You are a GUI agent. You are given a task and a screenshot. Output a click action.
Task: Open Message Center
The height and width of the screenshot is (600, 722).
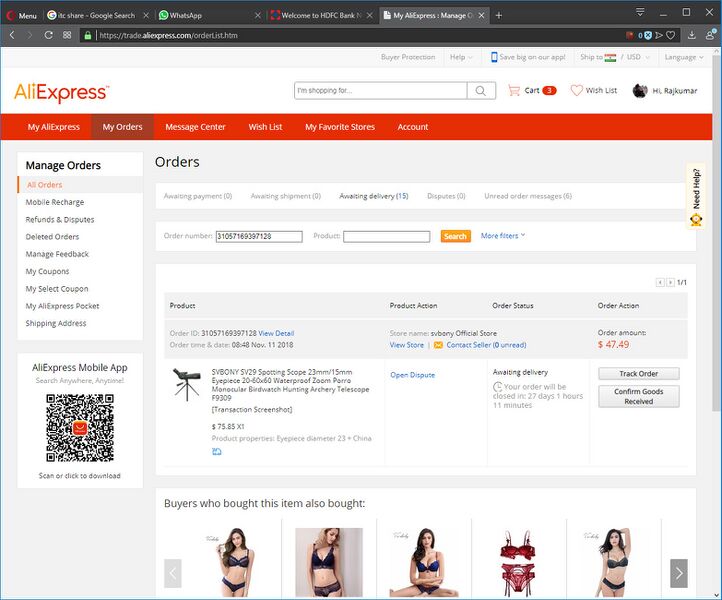(195, 127)
